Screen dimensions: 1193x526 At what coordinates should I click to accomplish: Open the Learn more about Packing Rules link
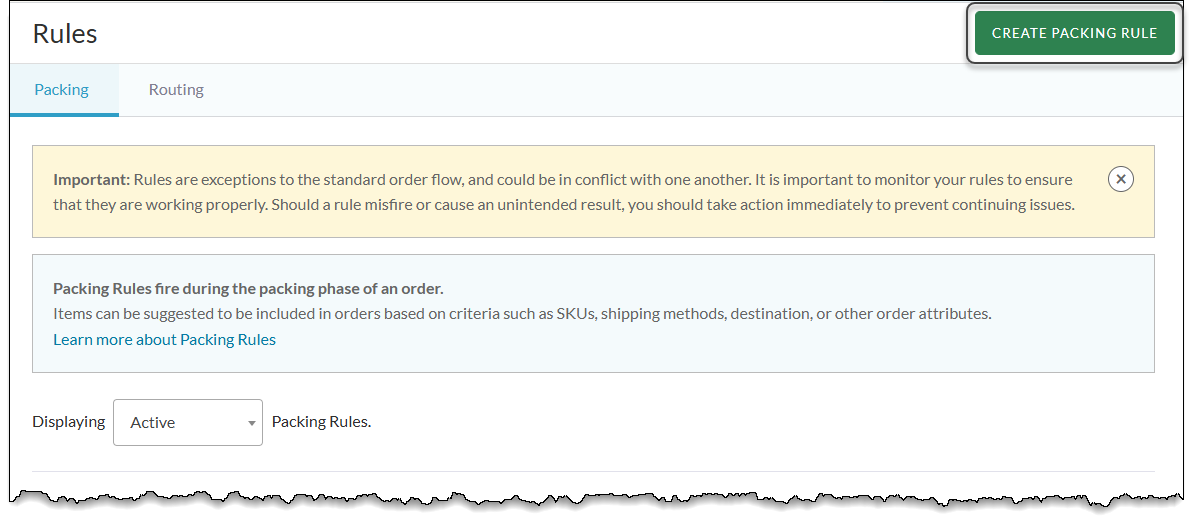point(164,340)
